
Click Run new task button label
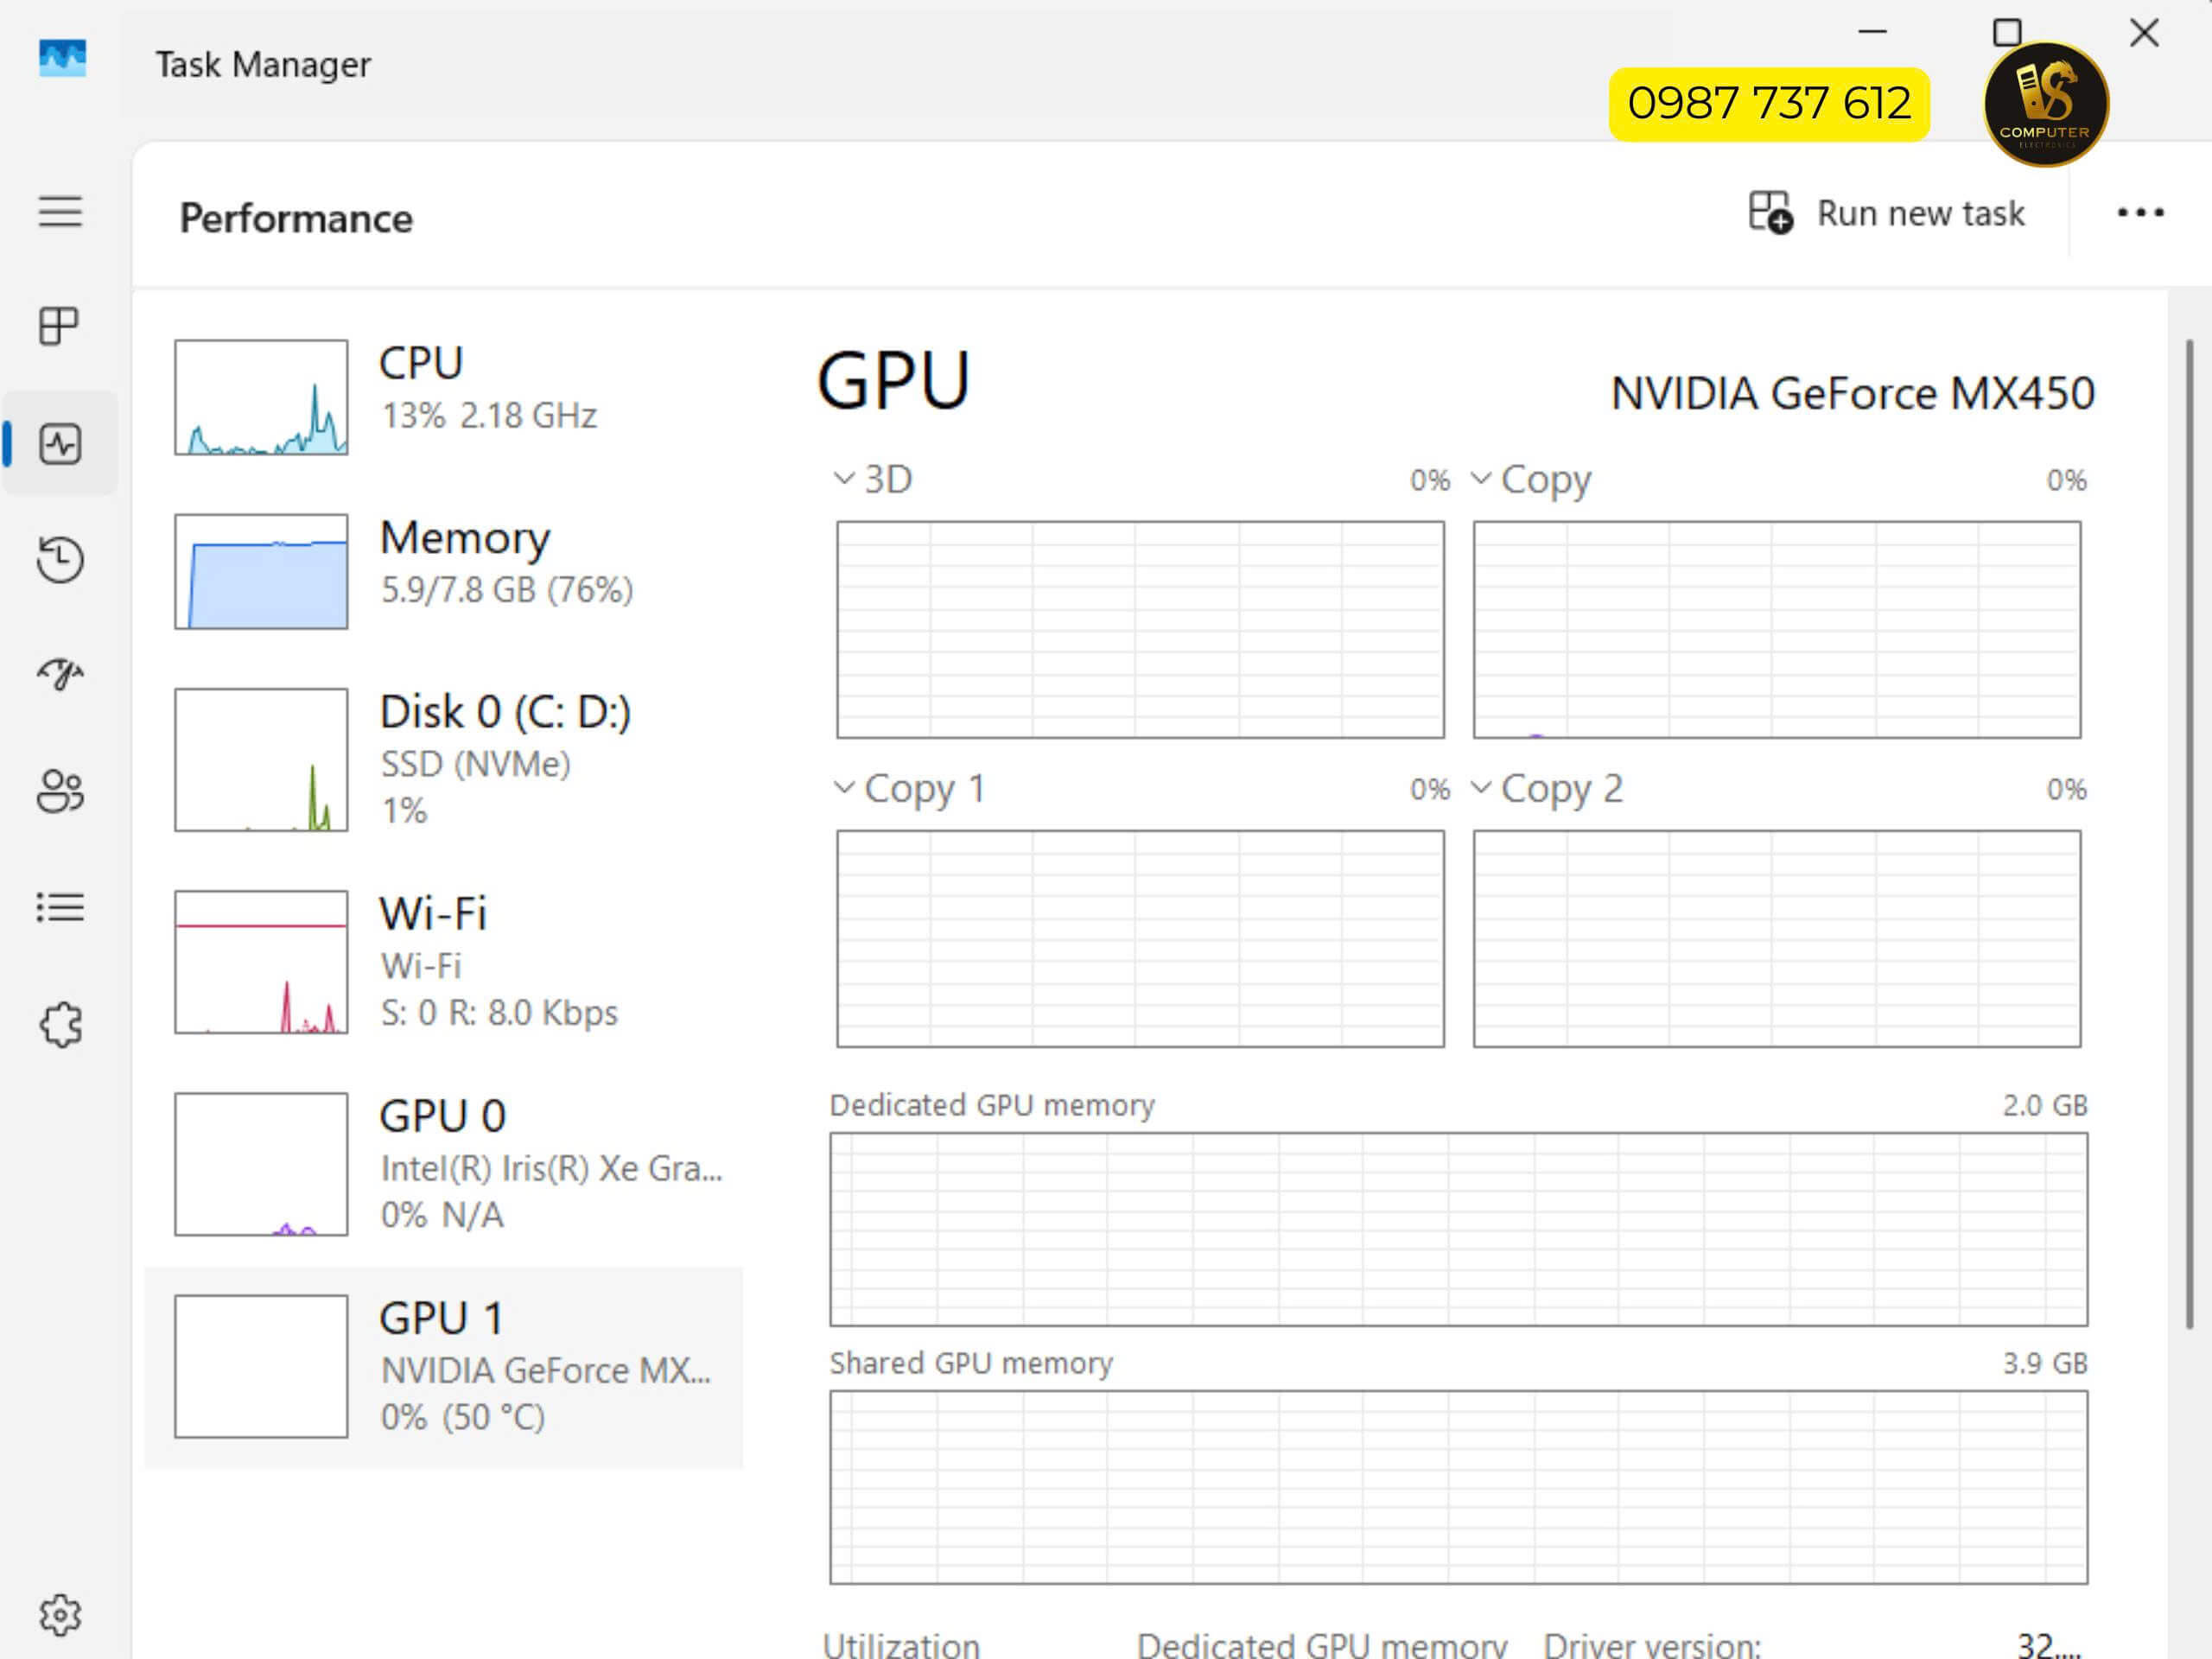coord(1920,214)
